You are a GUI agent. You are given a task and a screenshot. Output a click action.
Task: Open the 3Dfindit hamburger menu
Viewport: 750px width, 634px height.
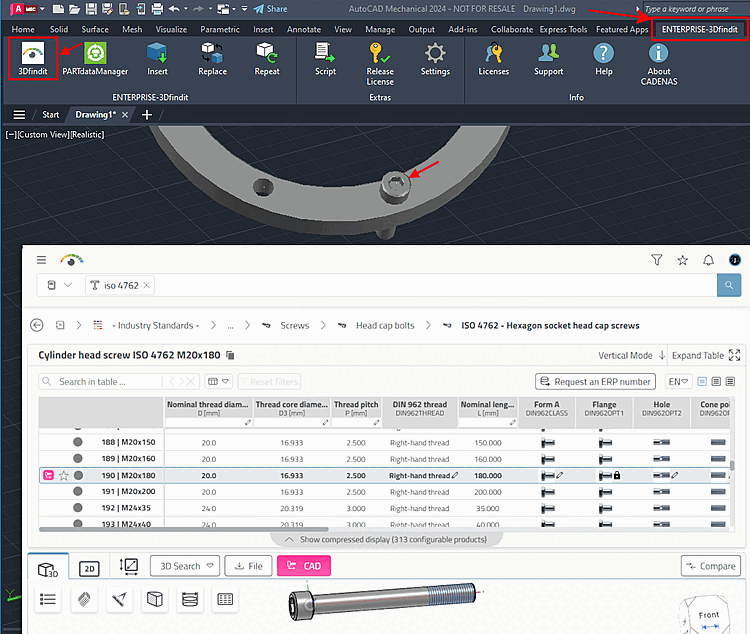pos(42,260)
